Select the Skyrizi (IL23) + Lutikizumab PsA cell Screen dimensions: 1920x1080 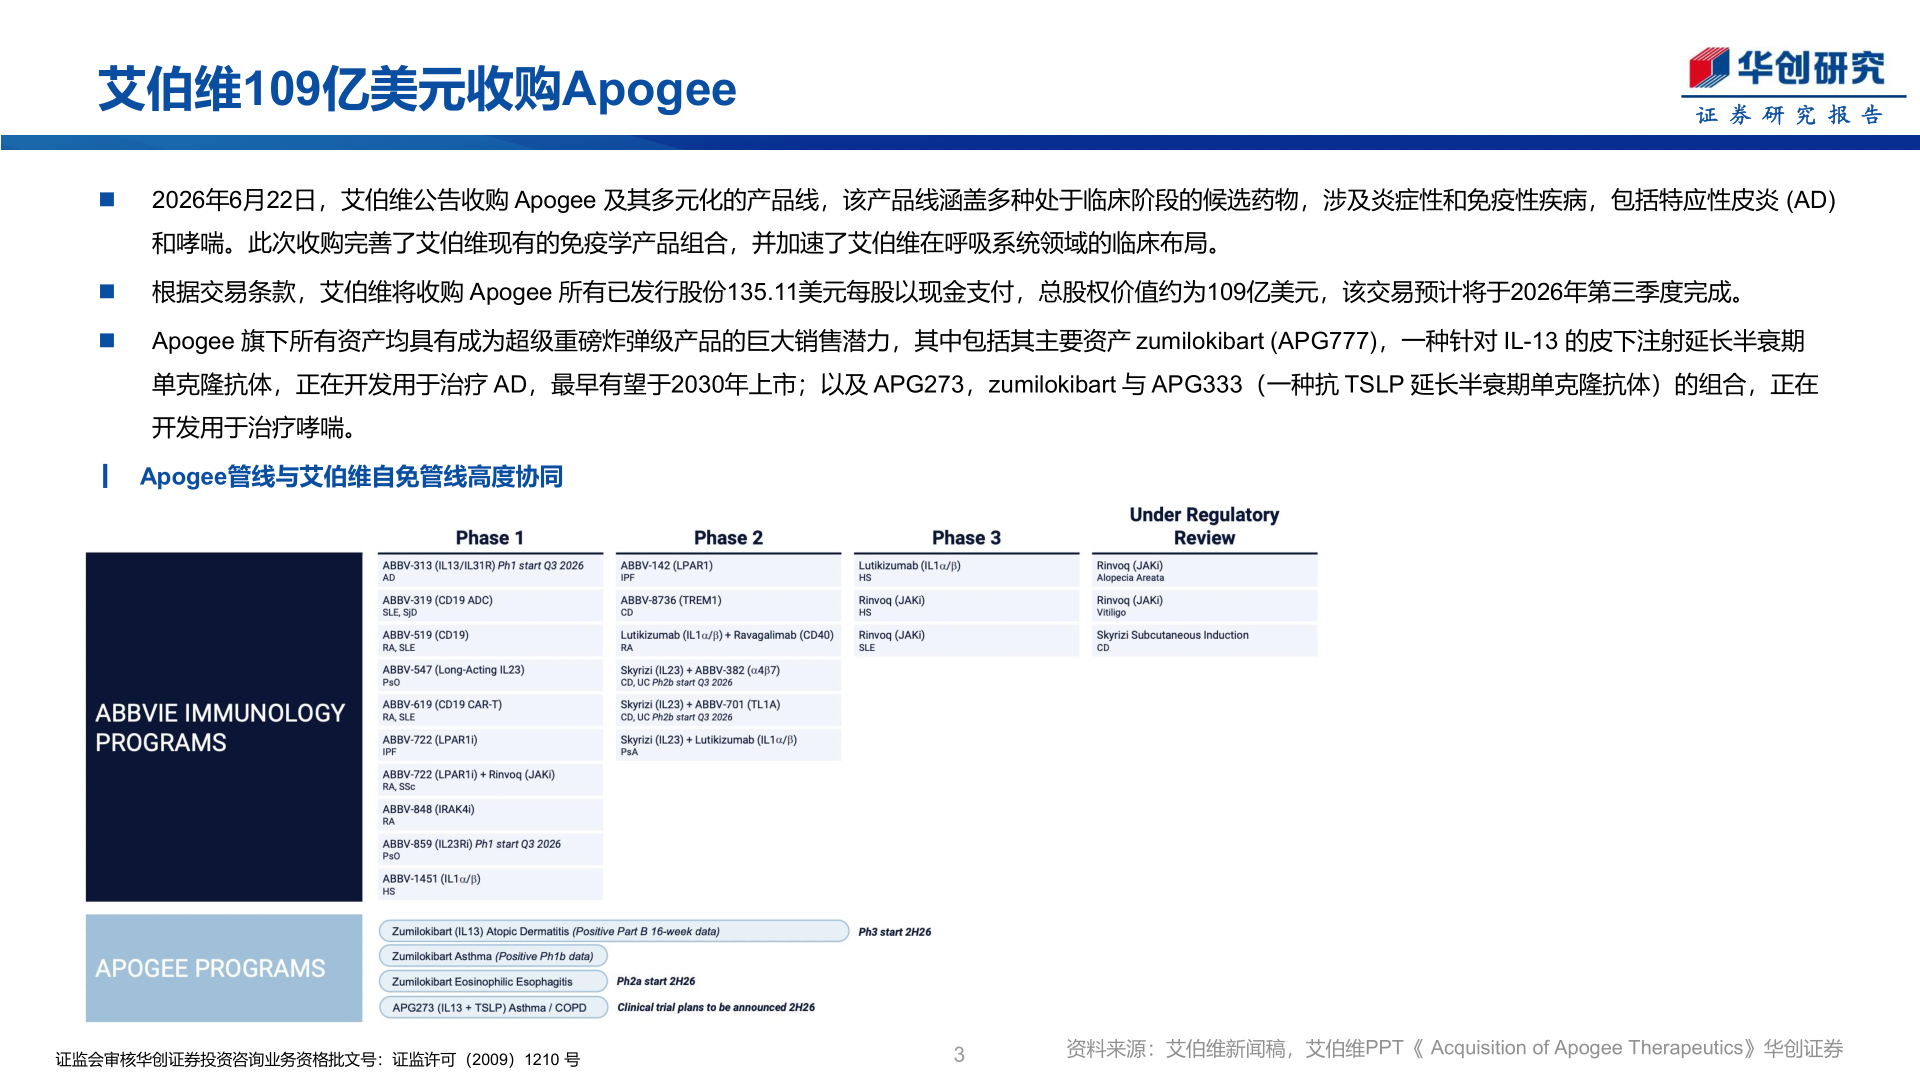coord(728,745)
